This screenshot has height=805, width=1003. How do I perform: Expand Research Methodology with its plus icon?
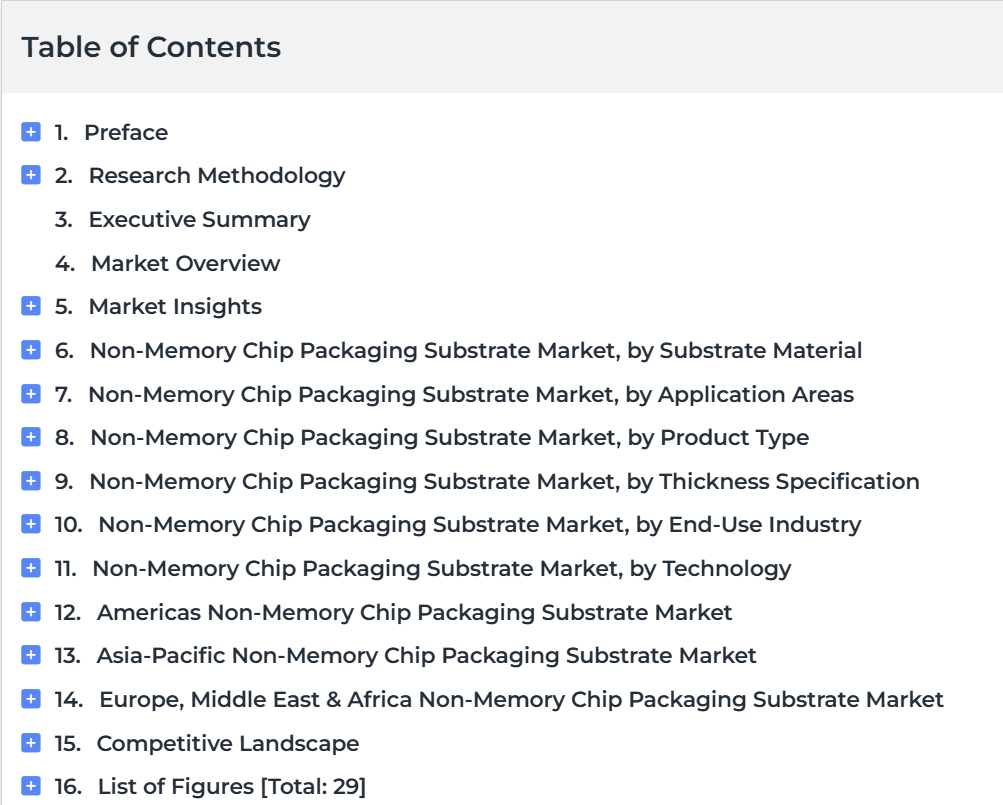(x=31, y=175)
